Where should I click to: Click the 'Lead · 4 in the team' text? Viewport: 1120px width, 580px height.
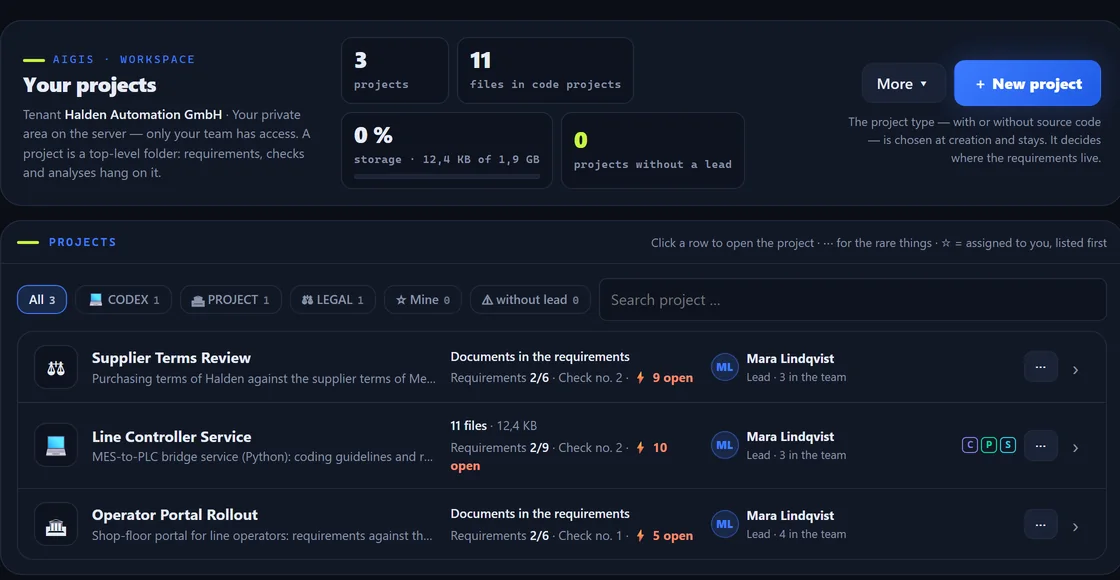coord(796,534)
